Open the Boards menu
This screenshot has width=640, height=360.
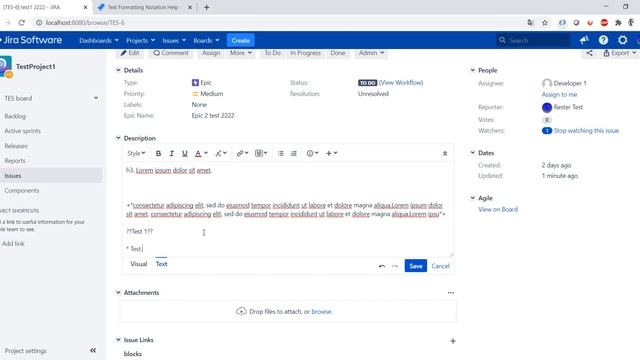(x=206, y=40)
